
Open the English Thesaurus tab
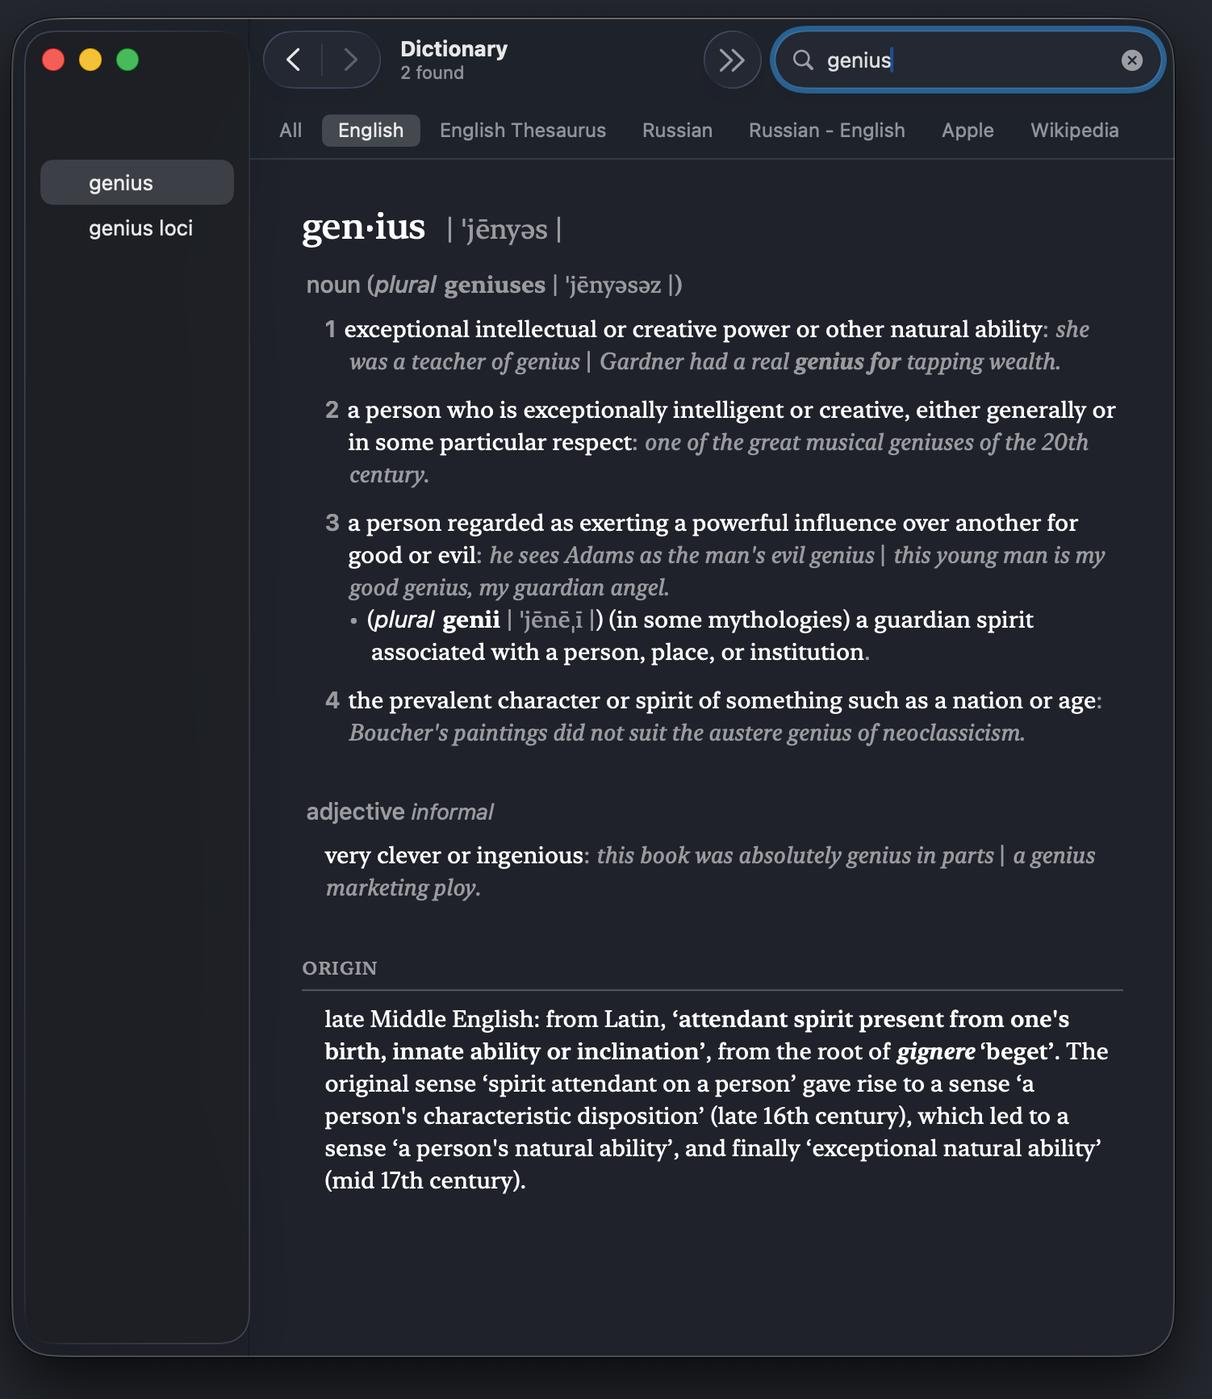click(x=522, y=130)
